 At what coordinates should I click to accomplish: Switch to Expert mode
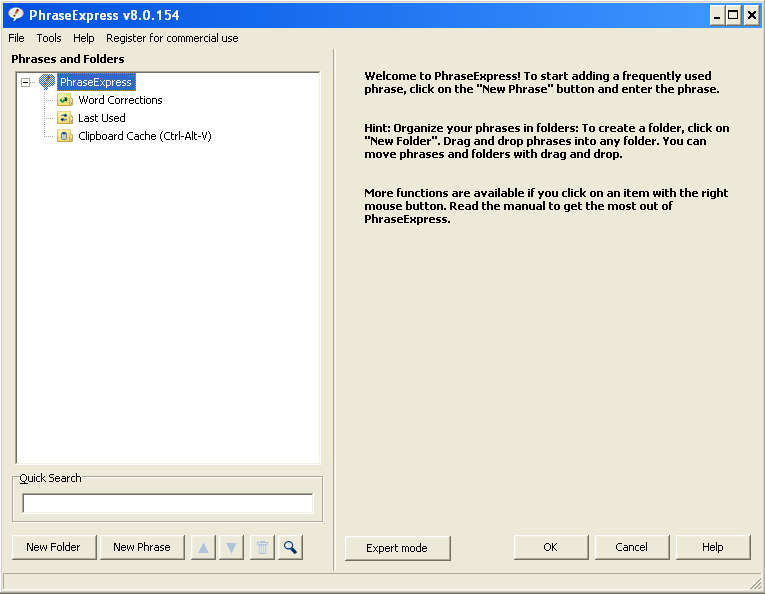tap(397, 548)
